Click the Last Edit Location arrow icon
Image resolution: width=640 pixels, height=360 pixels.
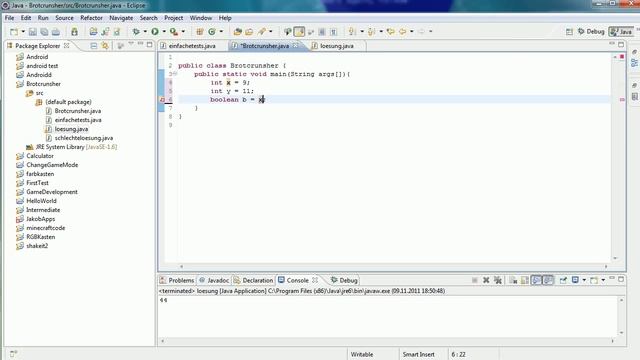point(391,31)
